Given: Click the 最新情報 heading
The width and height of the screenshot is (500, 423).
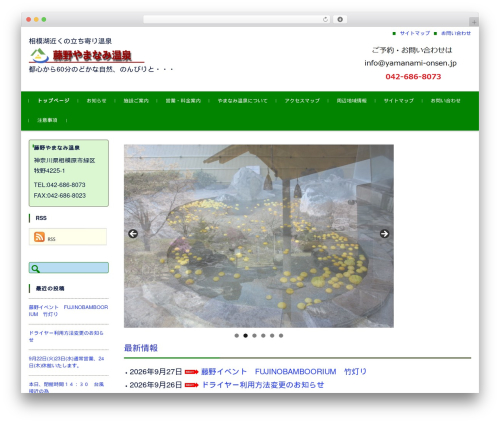Looking at the screenshot, I should (x=141, y=348).
